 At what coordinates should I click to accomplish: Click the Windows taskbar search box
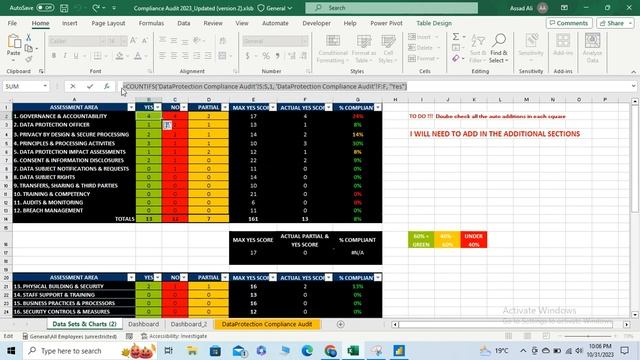pyautogui.click(x=90, y=351)
